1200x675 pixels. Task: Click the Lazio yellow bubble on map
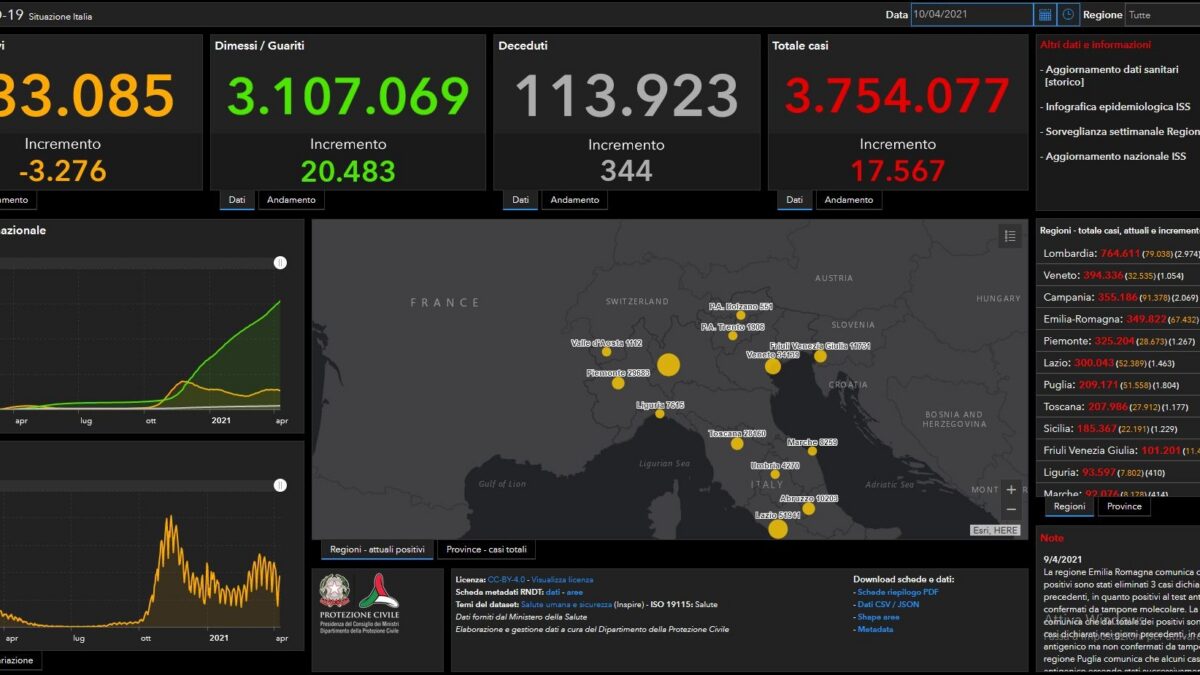coord(778,528)
